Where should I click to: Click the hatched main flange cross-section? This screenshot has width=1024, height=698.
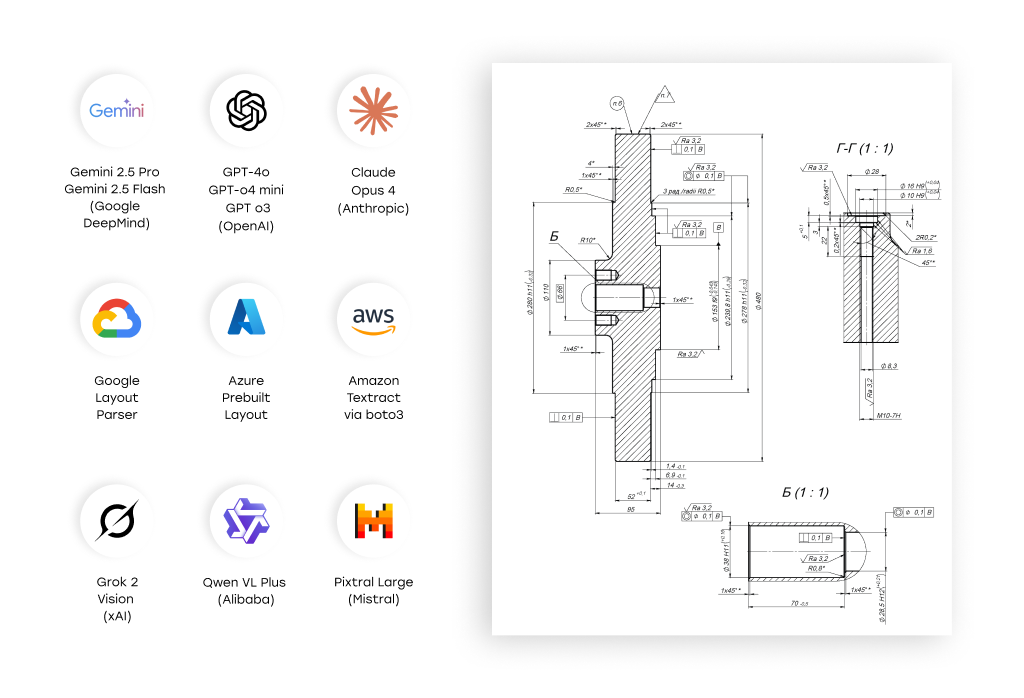tap(633, 400)
